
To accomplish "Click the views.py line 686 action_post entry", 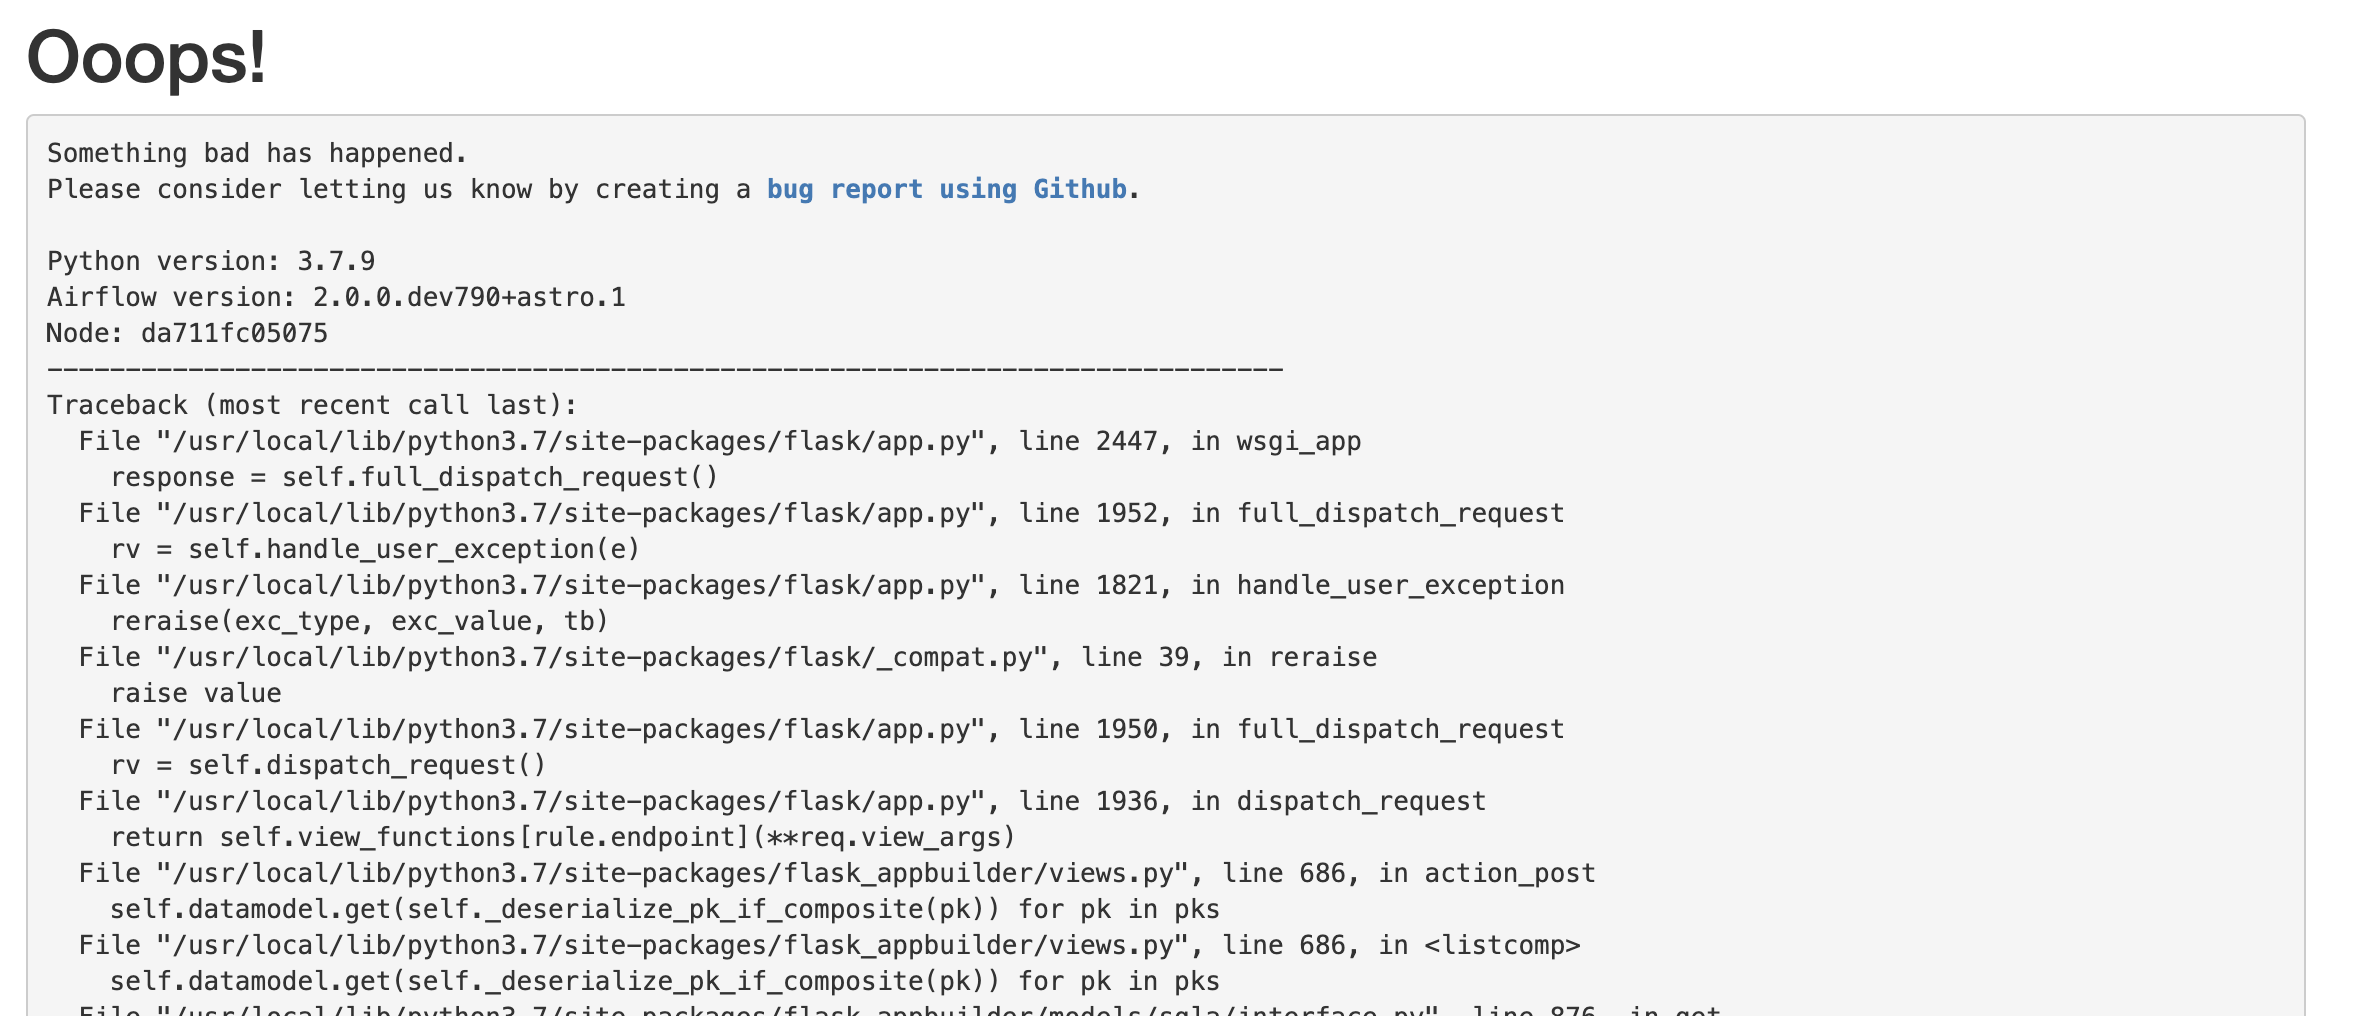I will point(837,873).
